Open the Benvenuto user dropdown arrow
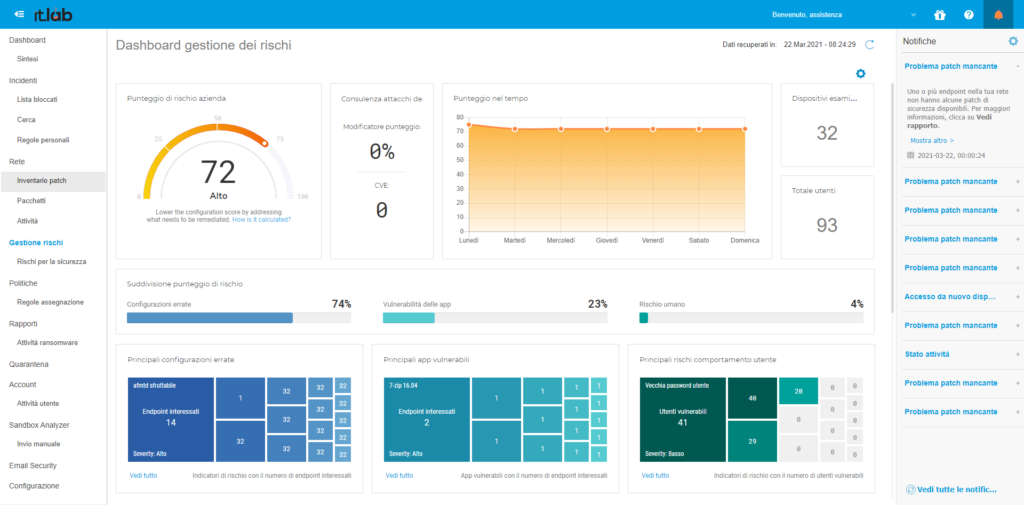Image resolution: width=1024 pixels, height=505 pixels. [x=913, y=15]
